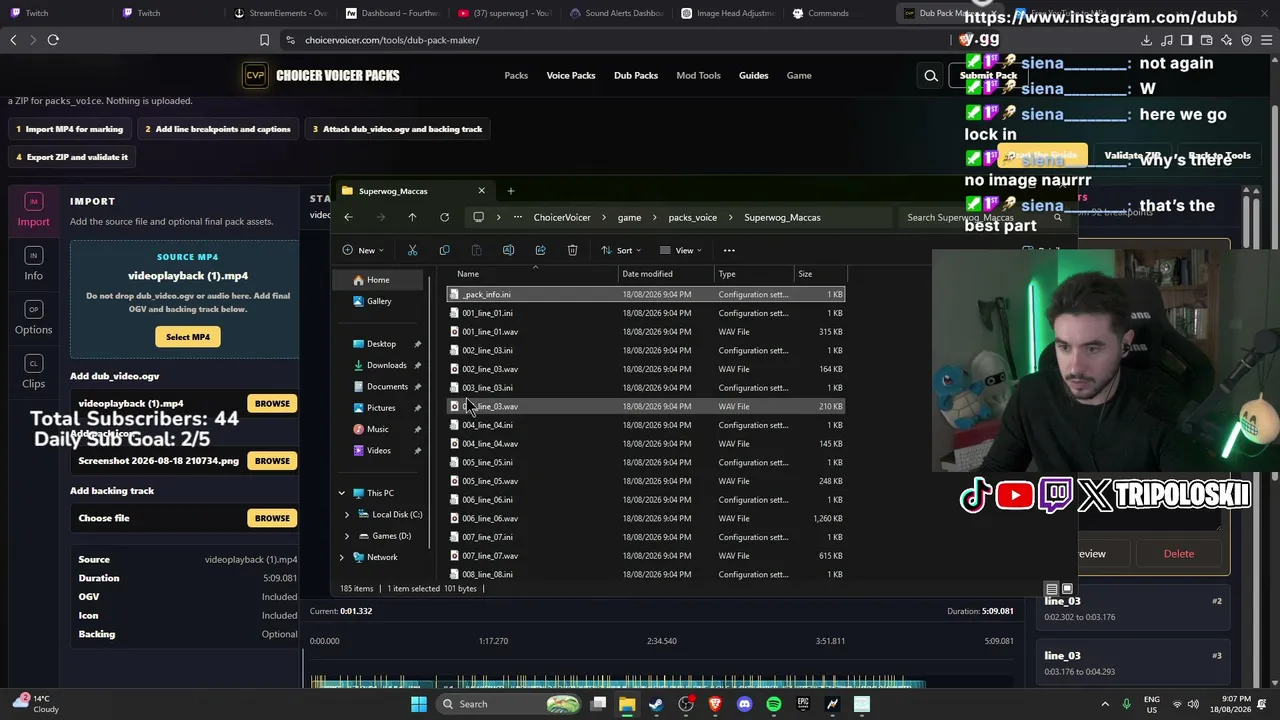Open the Info panel in the dub maker sidebar
This screenshot has width=1280, height=720.
tap(33, 264)
